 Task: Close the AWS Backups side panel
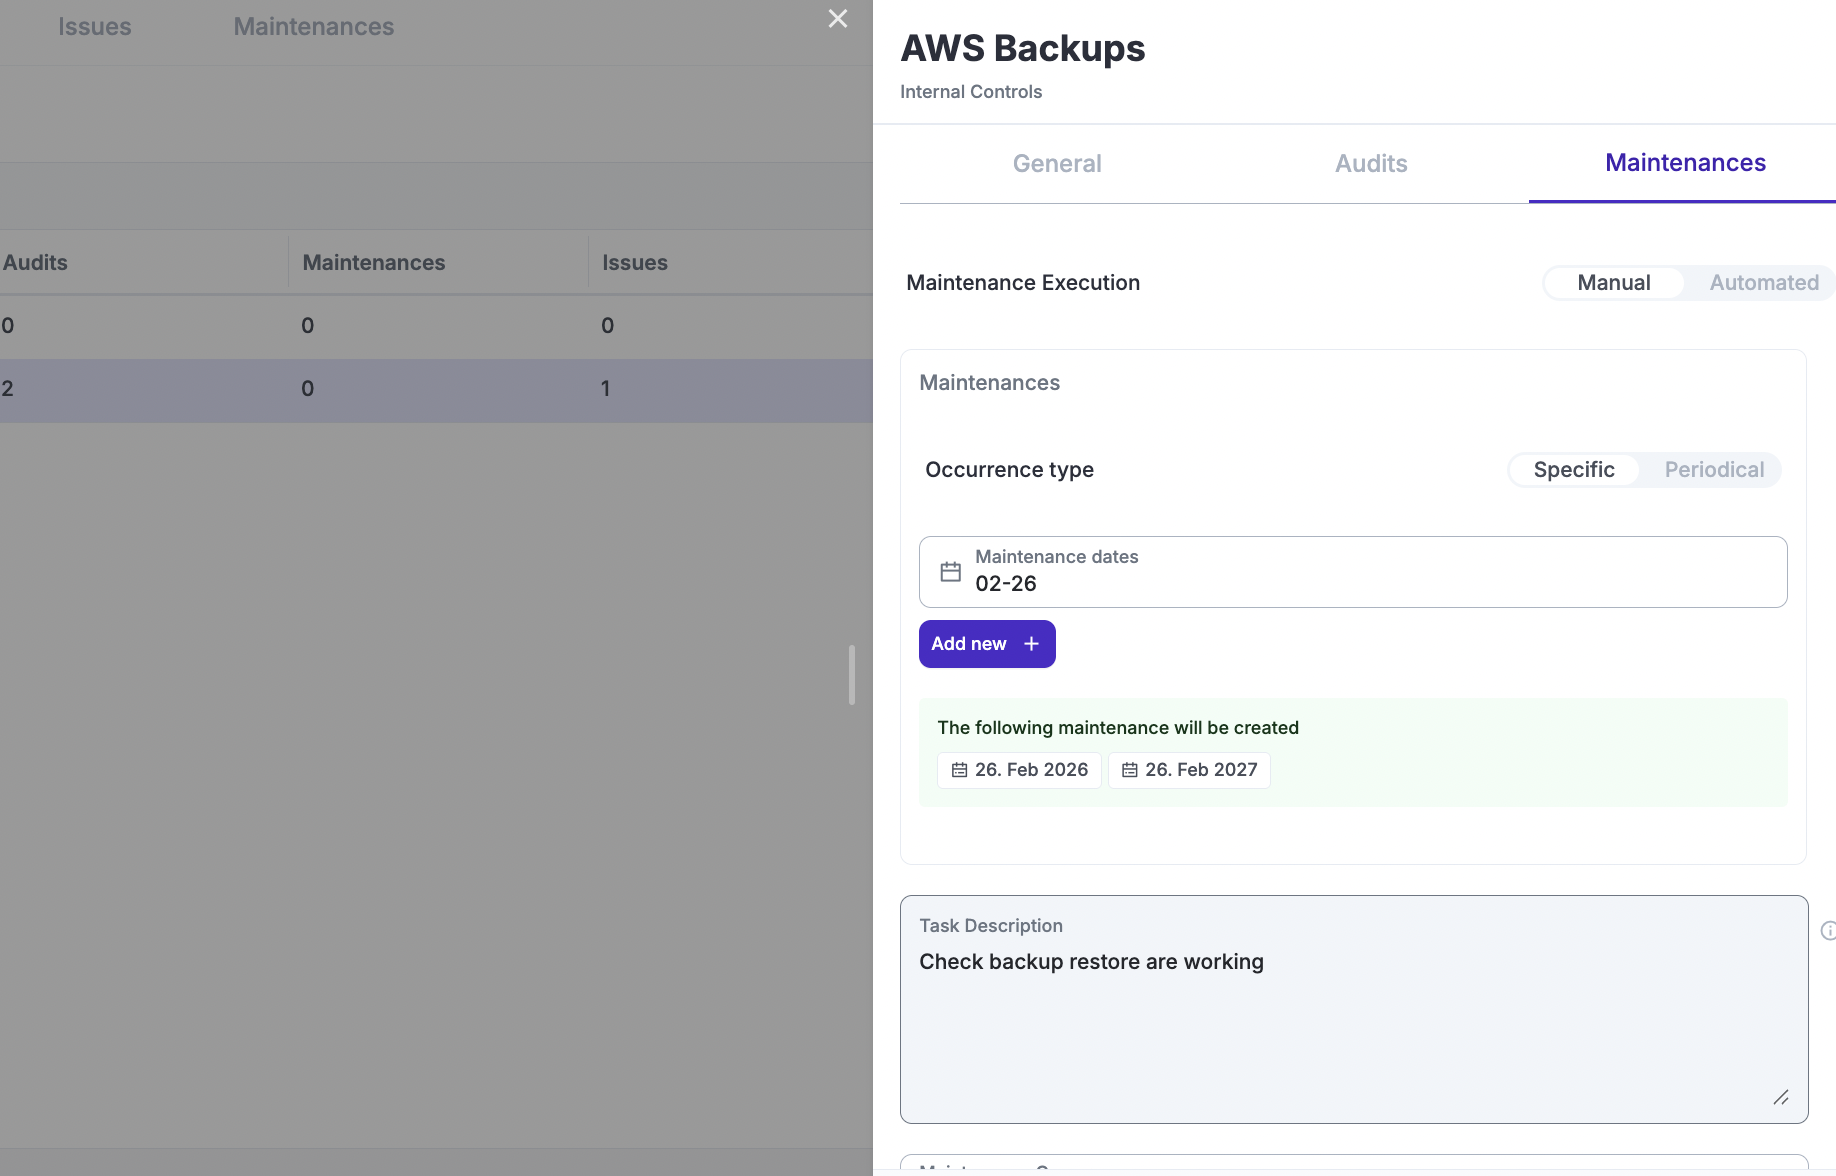(x=838, y=19)
